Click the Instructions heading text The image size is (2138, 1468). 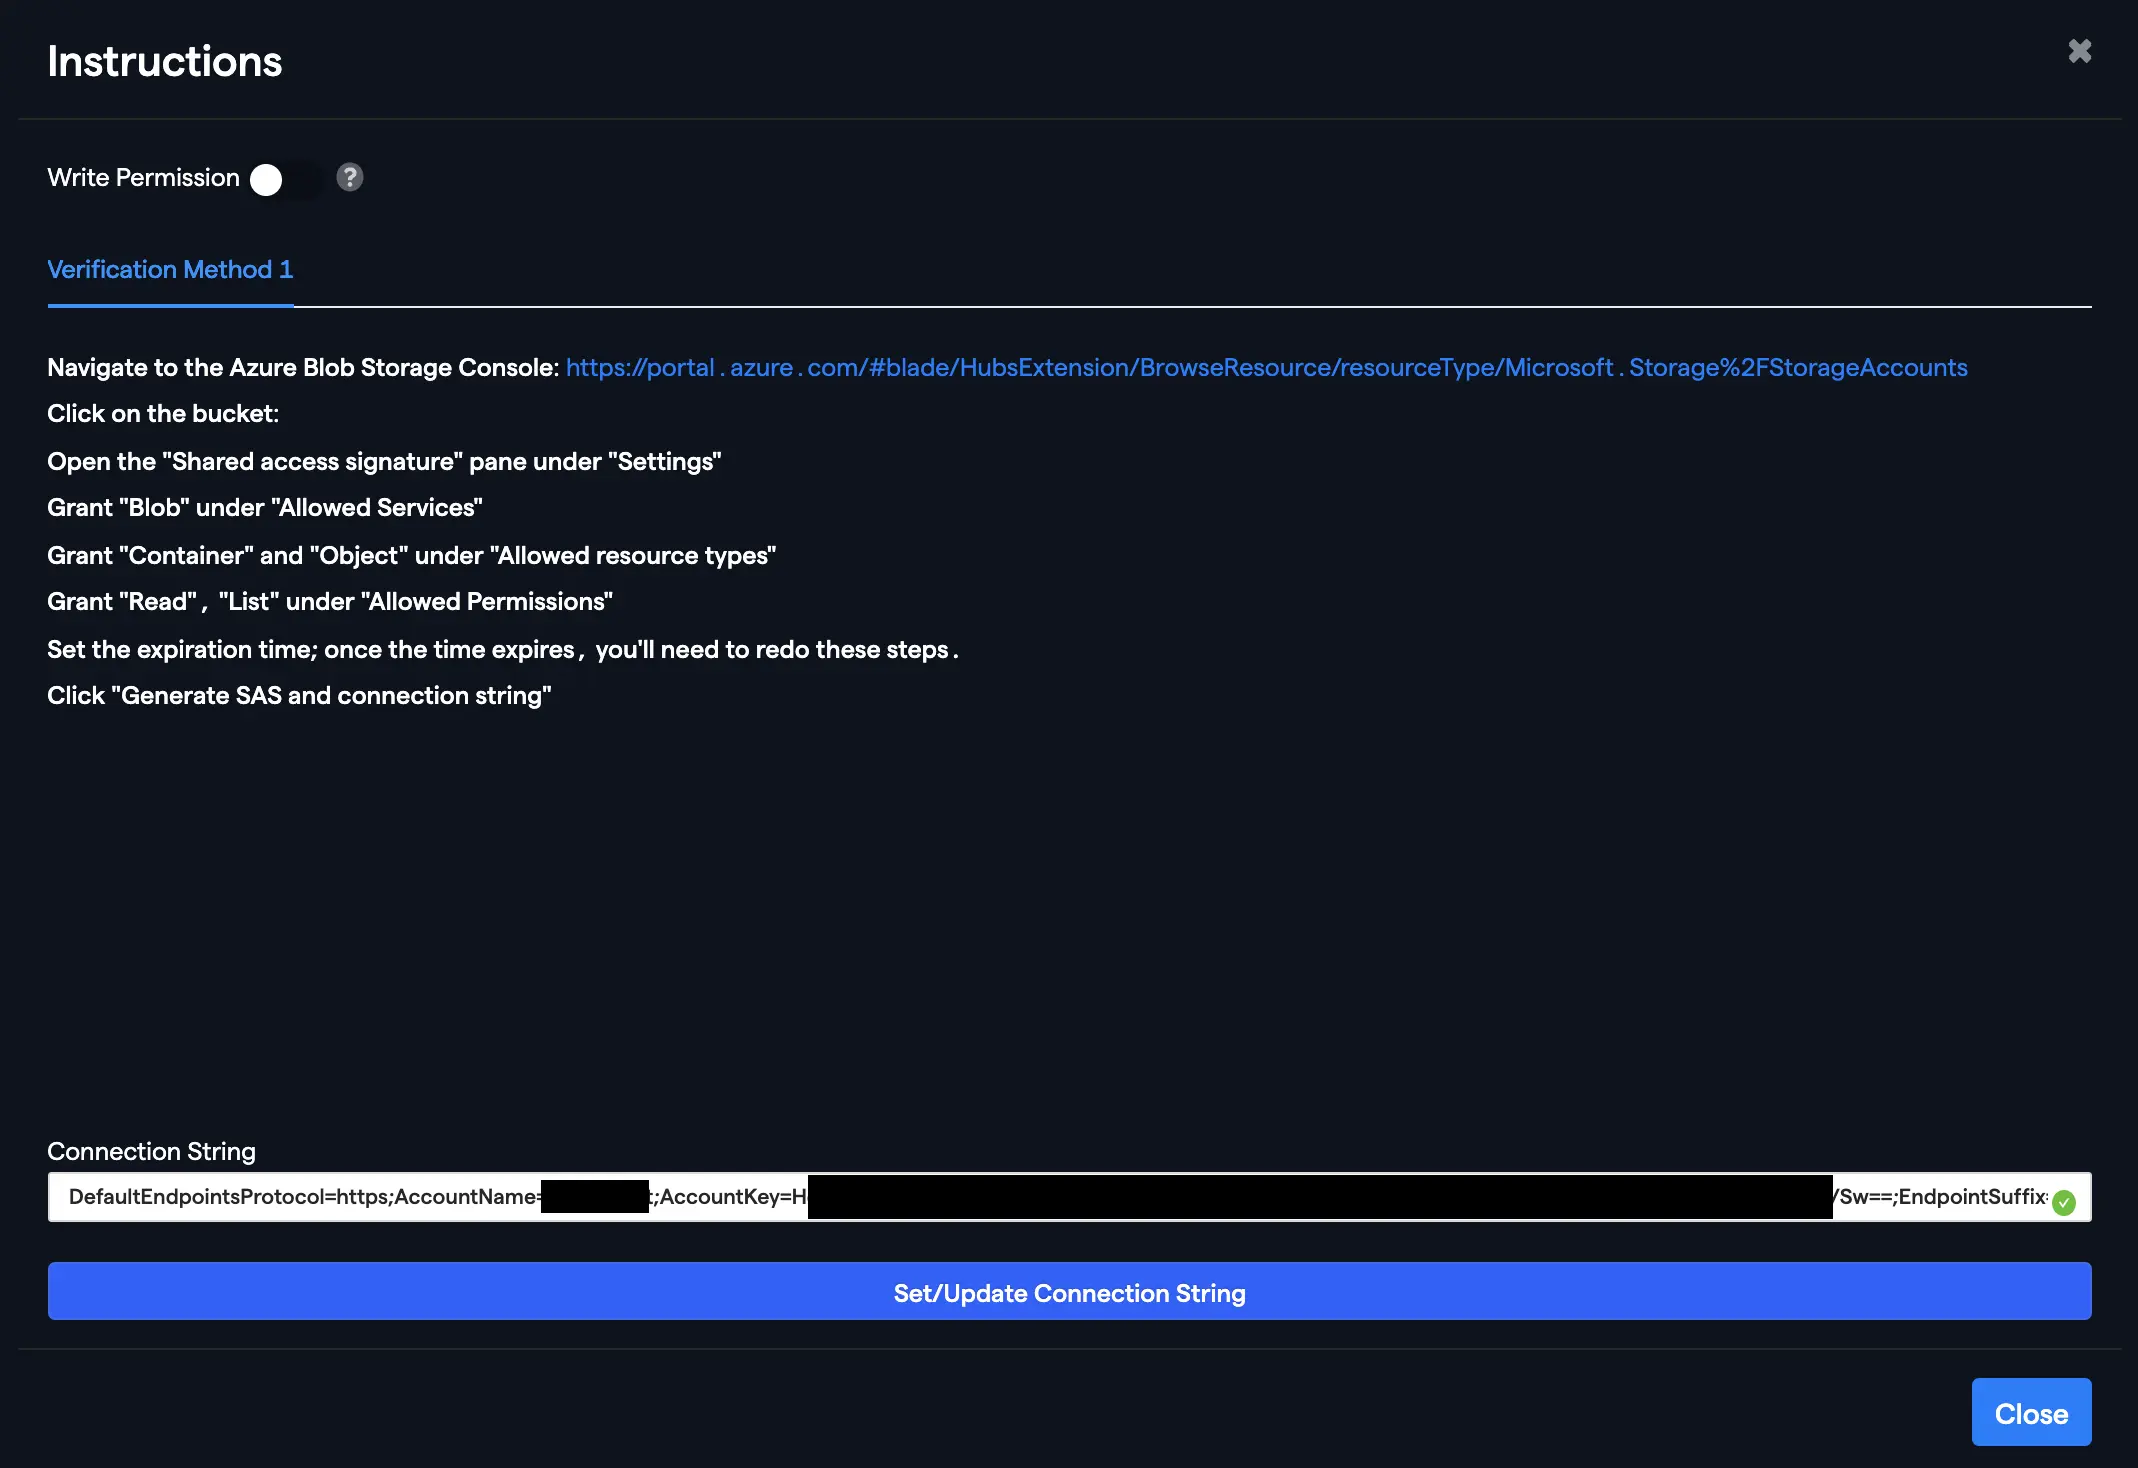(165, 62)
